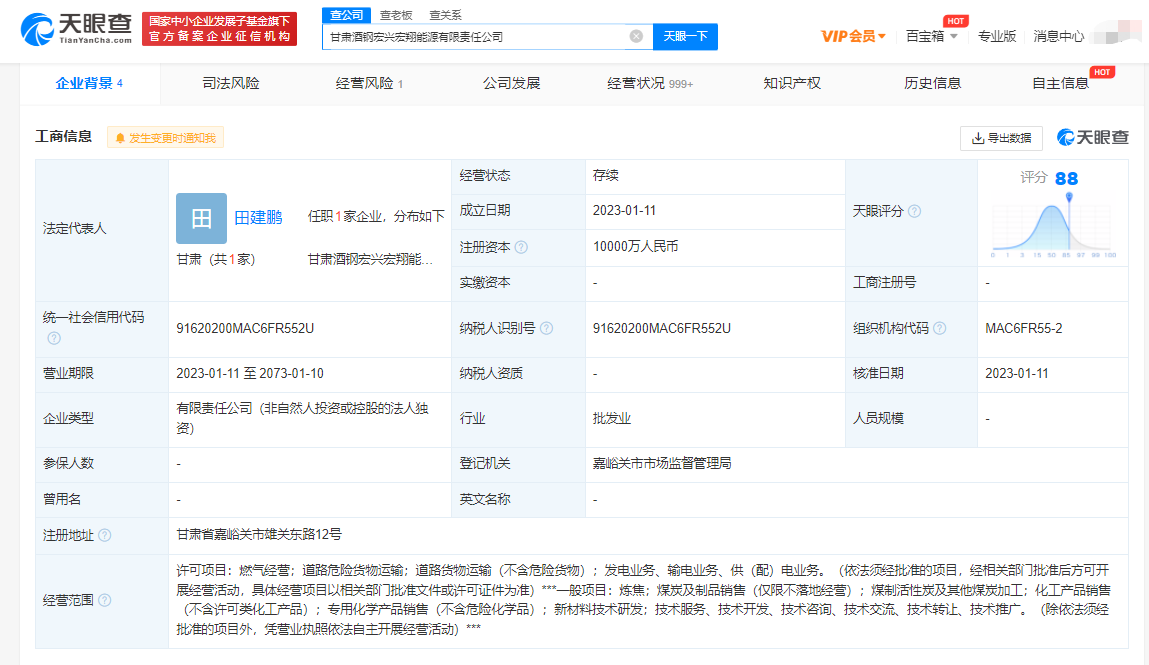Click the 天眼一下 search button
Image resolution: width=1149 pixels, height=665 pixels.
[685, 37]
